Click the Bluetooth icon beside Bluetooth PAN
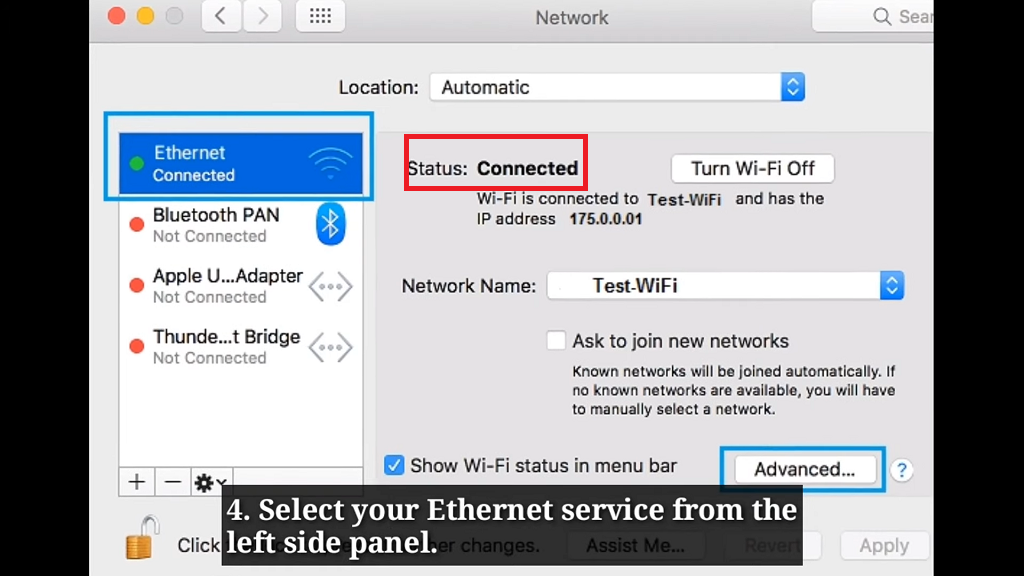 click(x=330, y=224)
